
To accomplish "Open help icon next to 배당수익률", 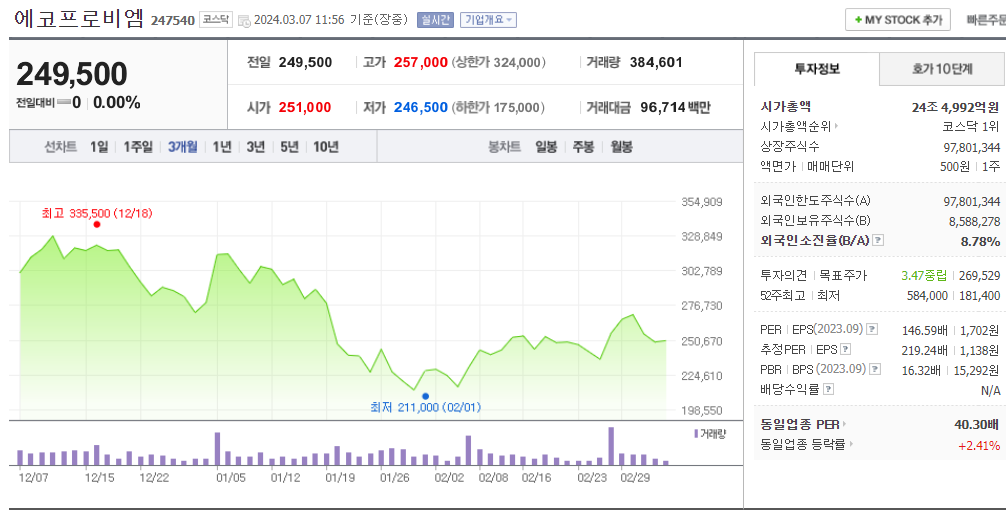I will (x=828, y=389).
